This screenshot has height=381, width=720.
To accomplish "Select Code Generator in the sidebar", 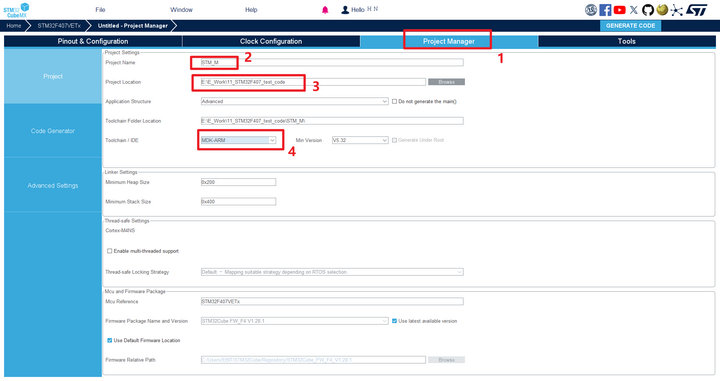I will pyautogui.click(x=53, y=131).
